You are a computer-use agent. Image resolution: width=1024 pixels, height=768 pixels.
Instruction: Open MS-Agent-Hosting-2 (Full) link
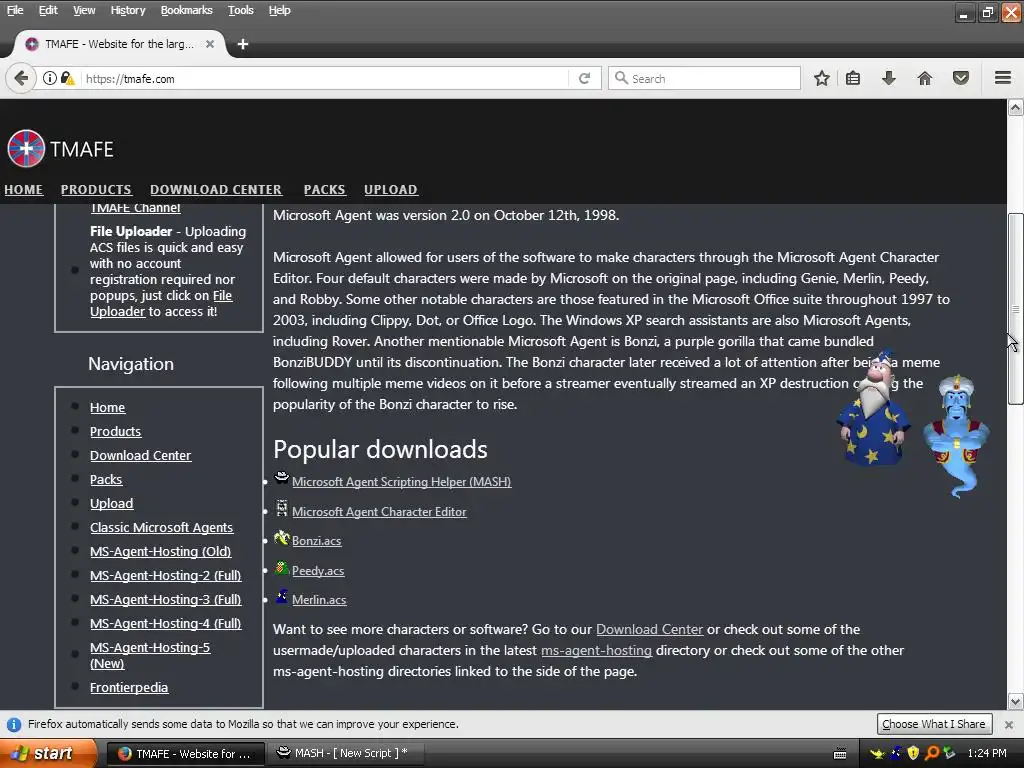(166, 575)
